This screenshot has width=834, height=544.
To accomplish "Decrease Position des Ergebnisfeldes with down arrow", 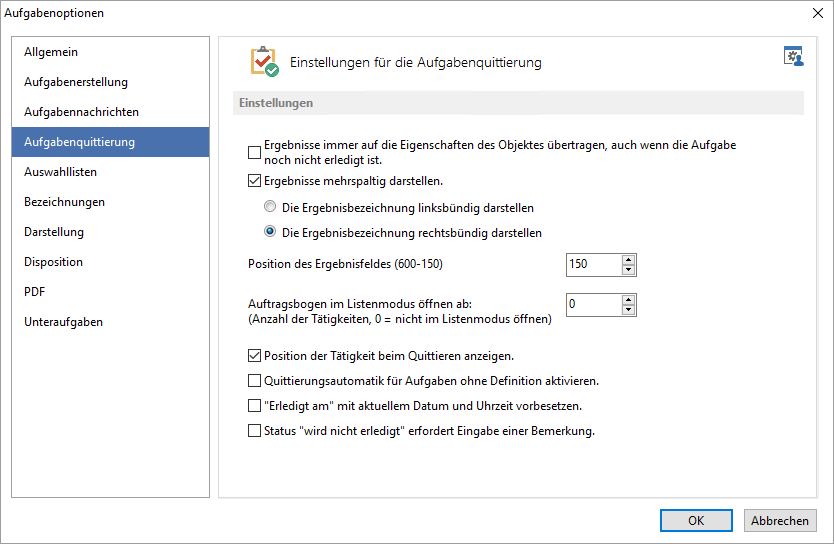I will point(629,270).
